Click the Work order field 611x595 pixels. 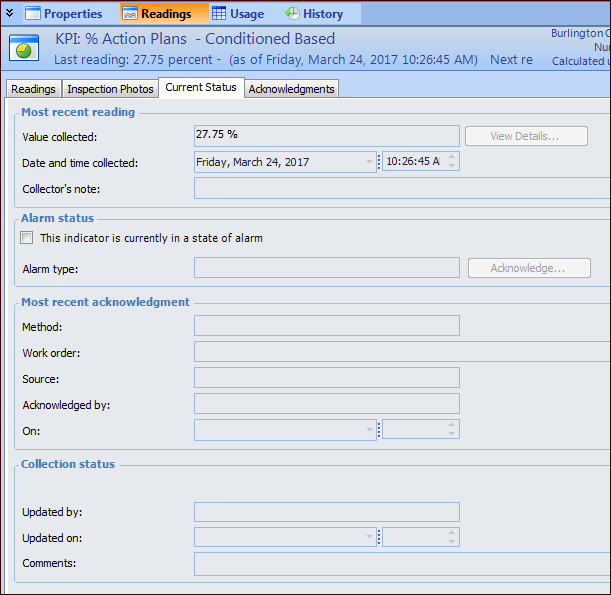click(x=402, y=351)
